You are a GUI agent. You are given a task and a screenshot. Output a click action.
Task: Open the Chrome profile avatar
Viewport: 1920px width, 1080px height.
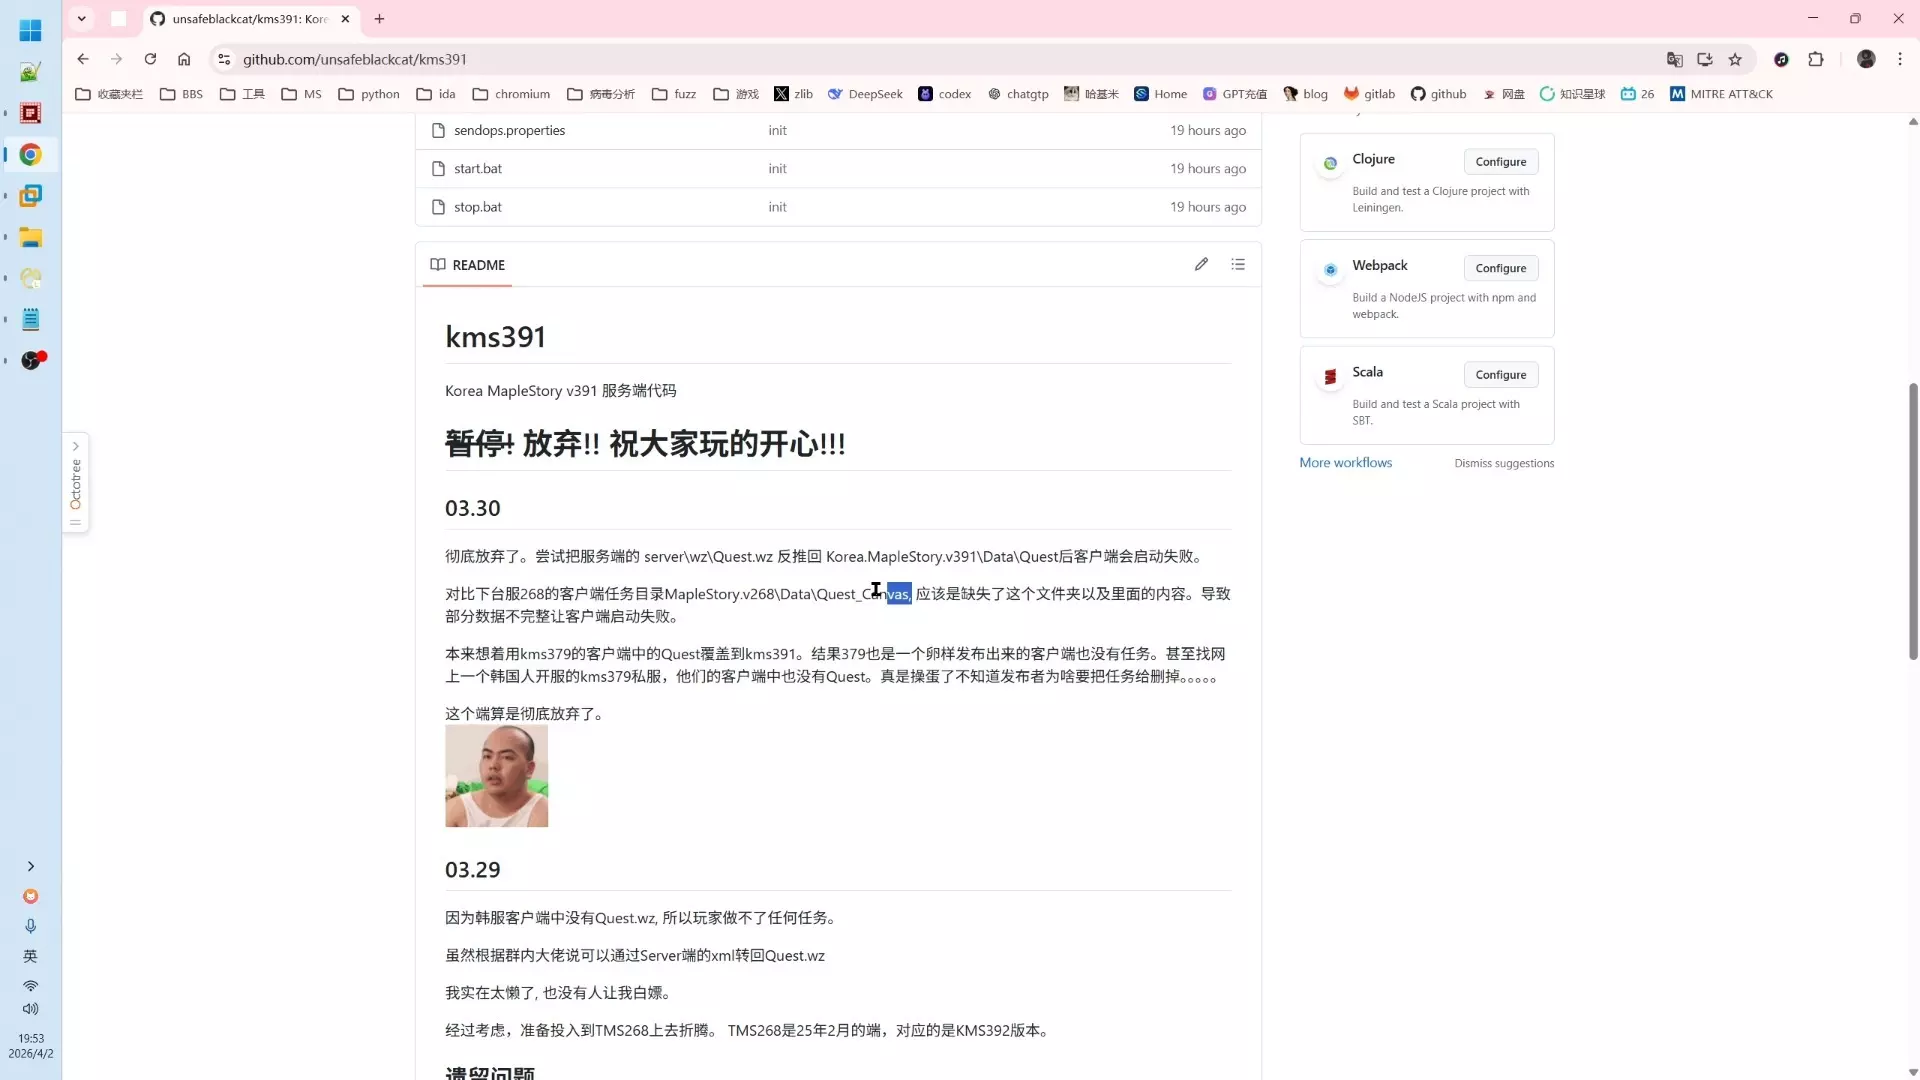(1866, 59)
